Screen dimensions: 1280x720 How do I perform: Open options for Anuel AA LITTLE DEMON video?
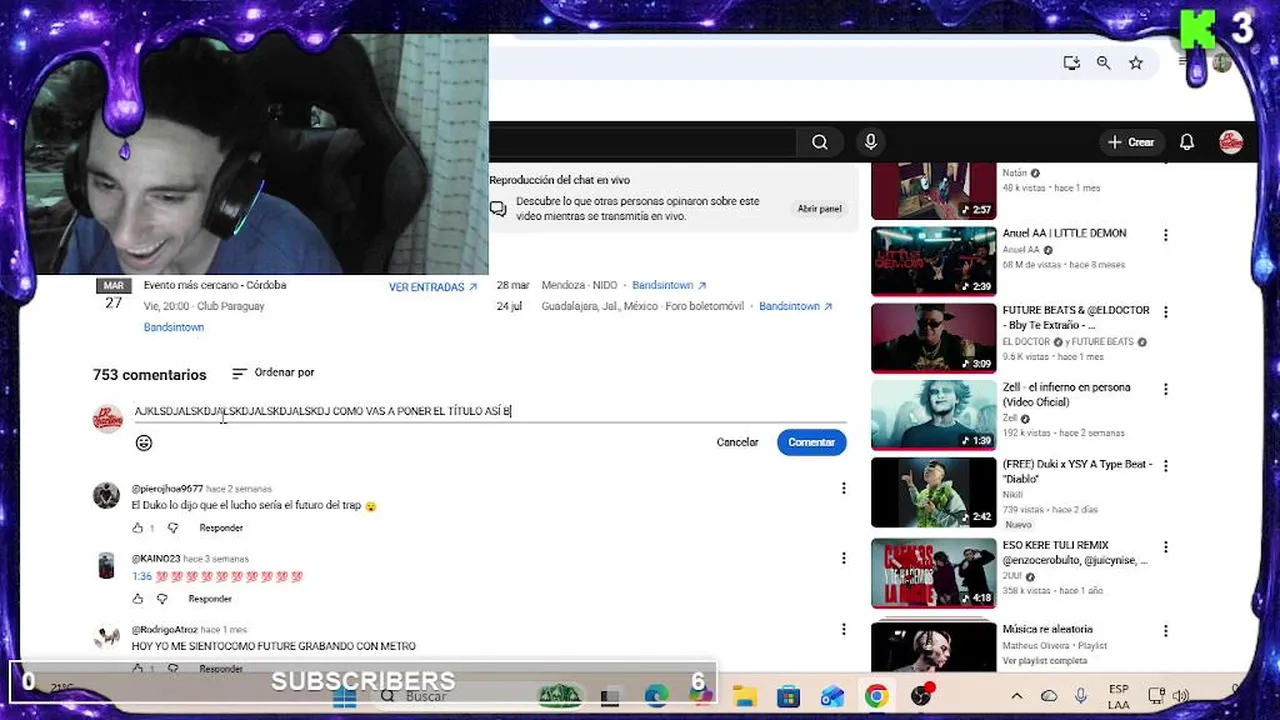tap(1165, 235)
